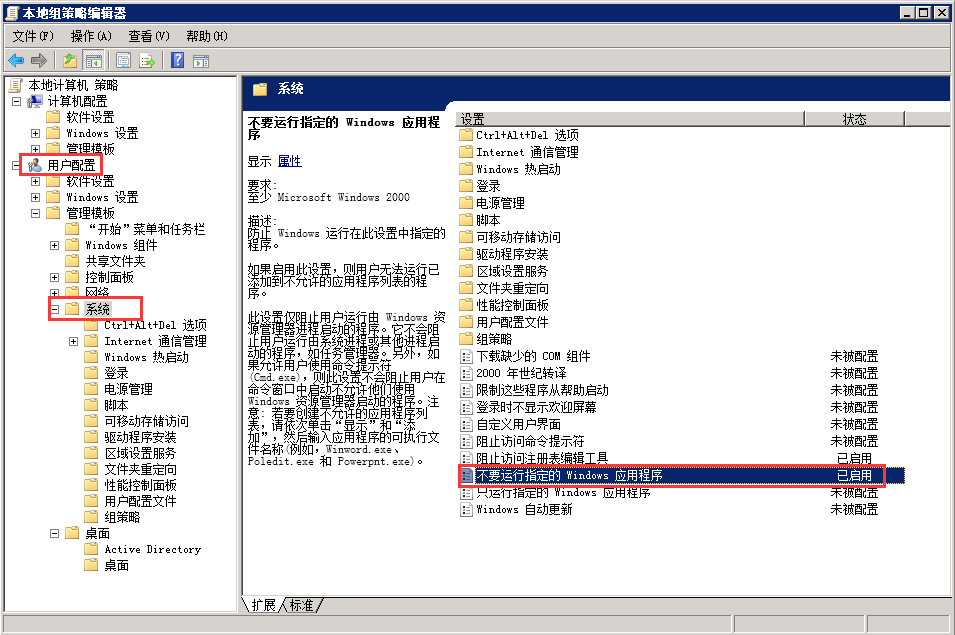Click folder icon of Active Directory in tree
955x635 pixels.
91,549
